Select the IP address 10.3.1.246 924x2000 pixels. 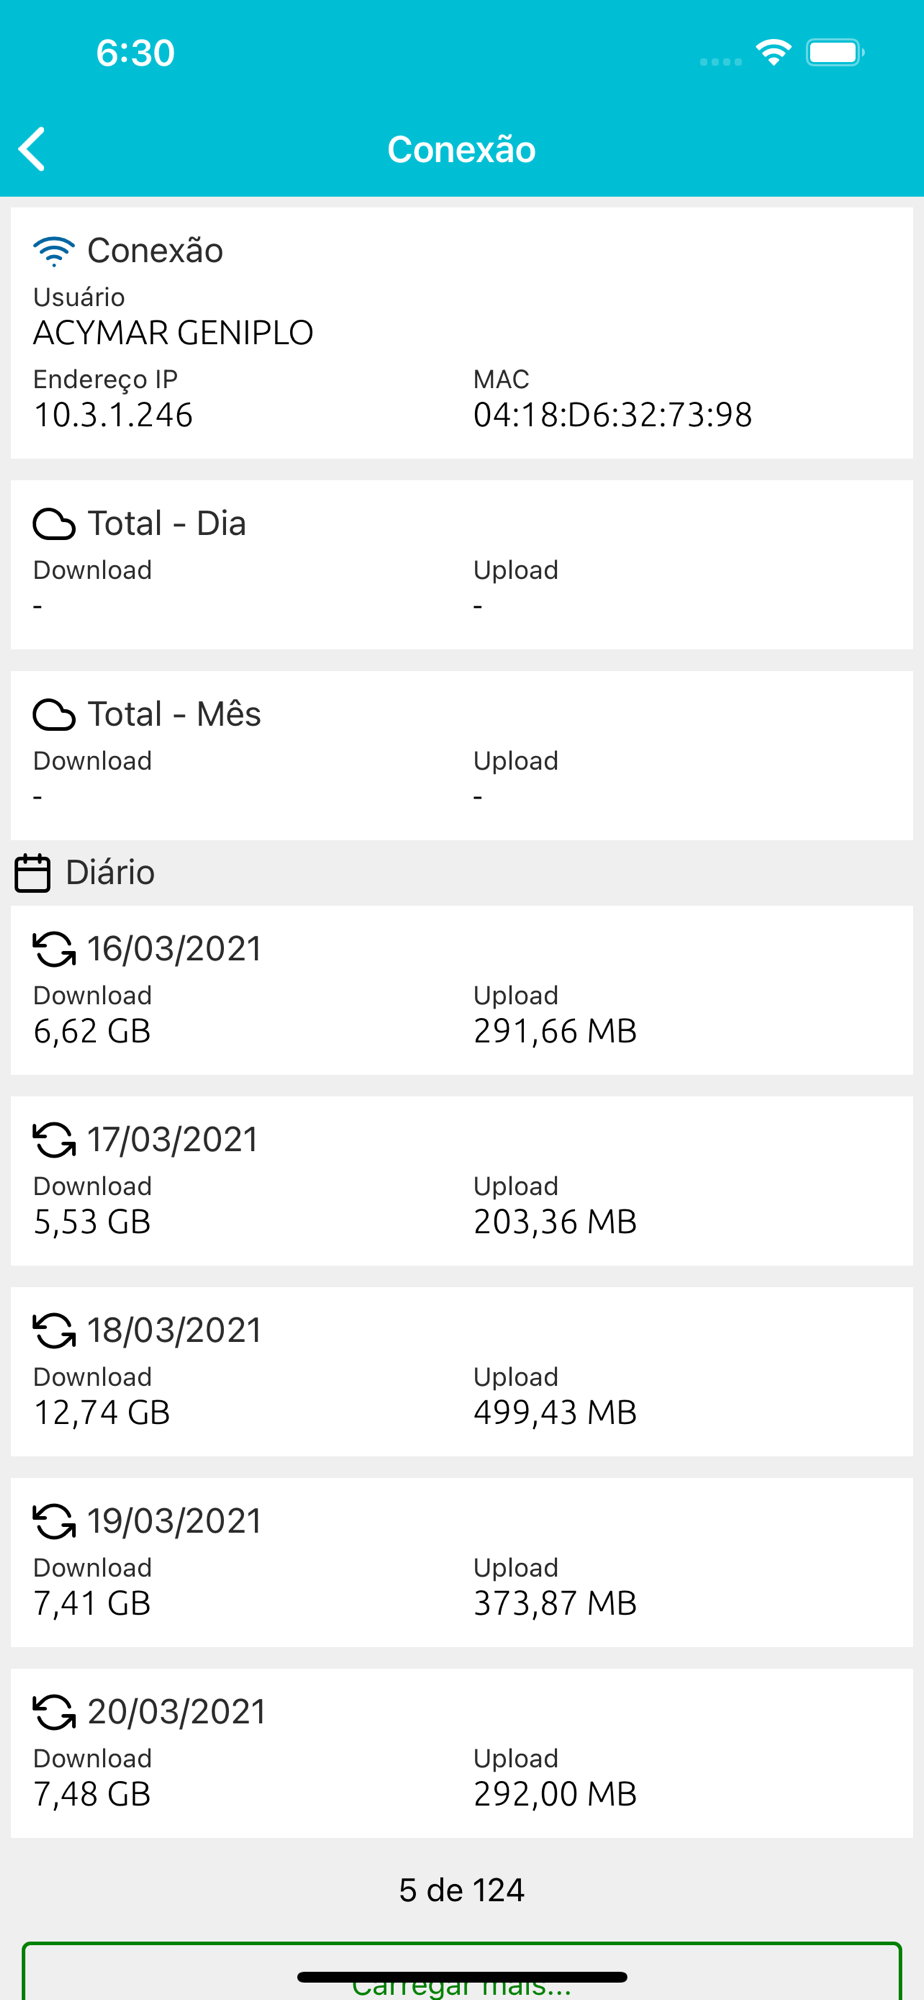tap(113, 415)
